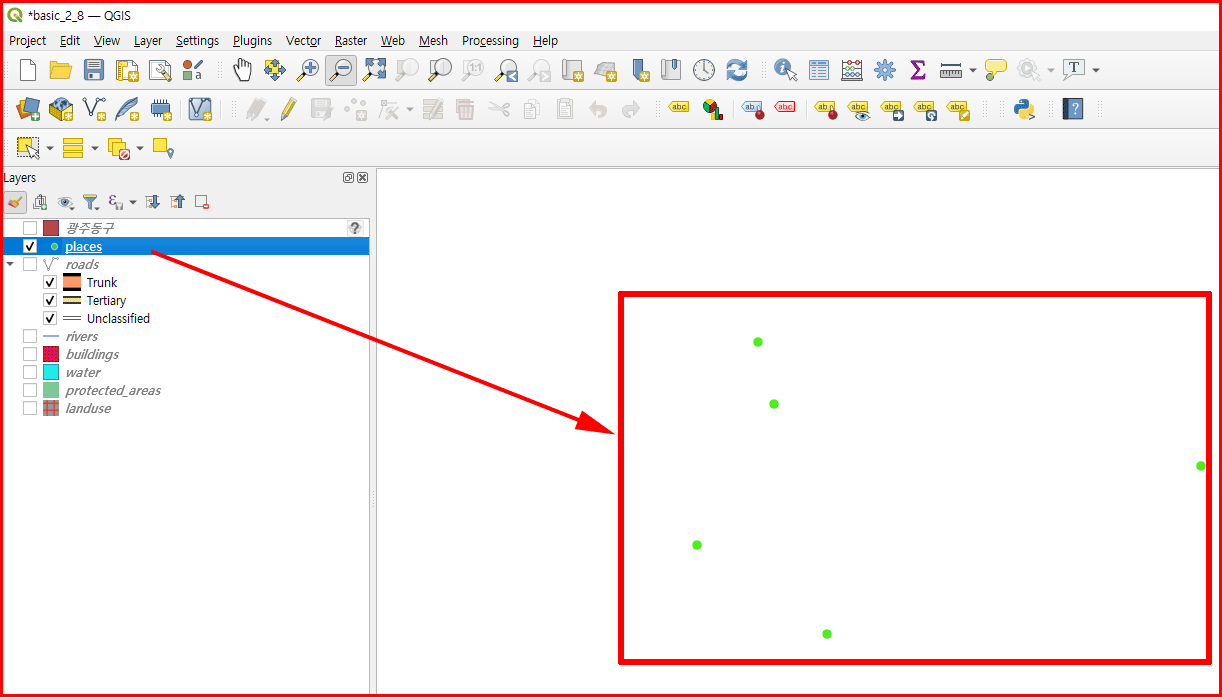Image resolution: width=1222 pixels, height=697 pixels.
Task: Open the Python Console icon
Action: [x=1024, y=109]
